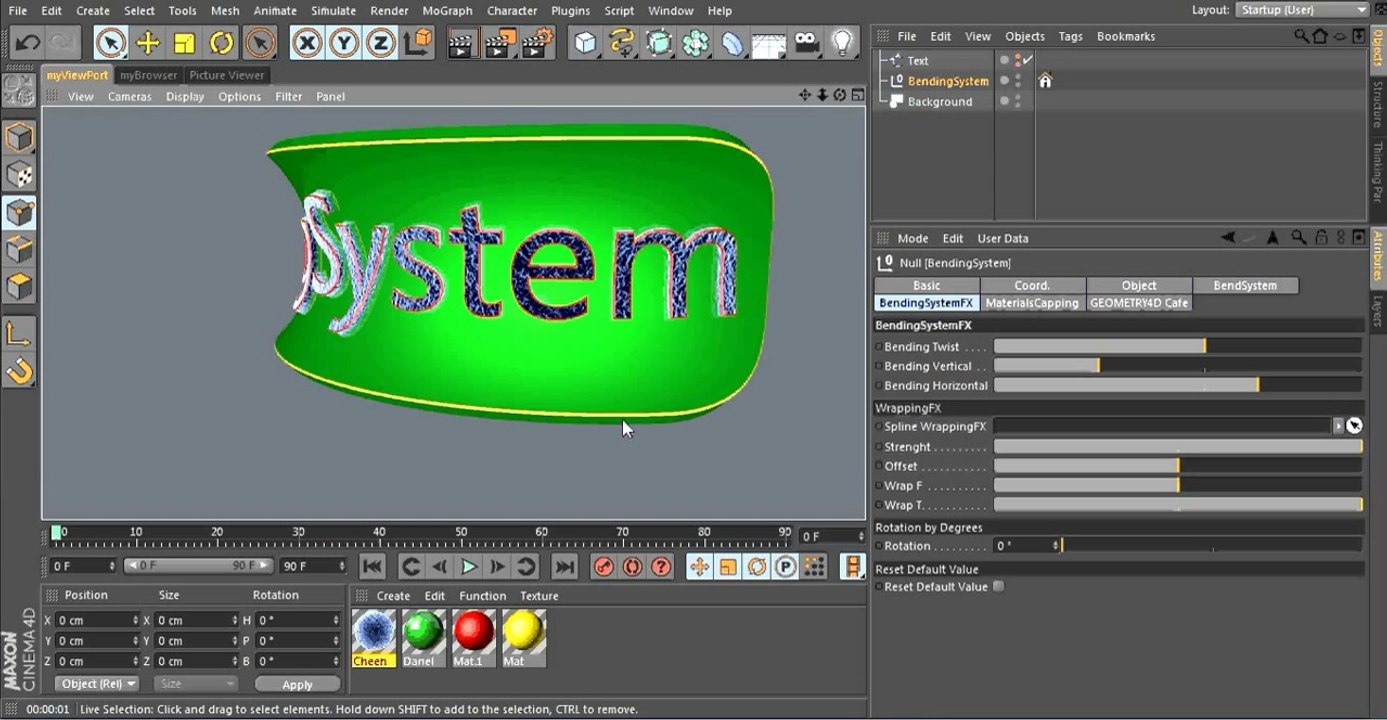
Task: Select the Scale tool
Action: [x=184, y=42]
